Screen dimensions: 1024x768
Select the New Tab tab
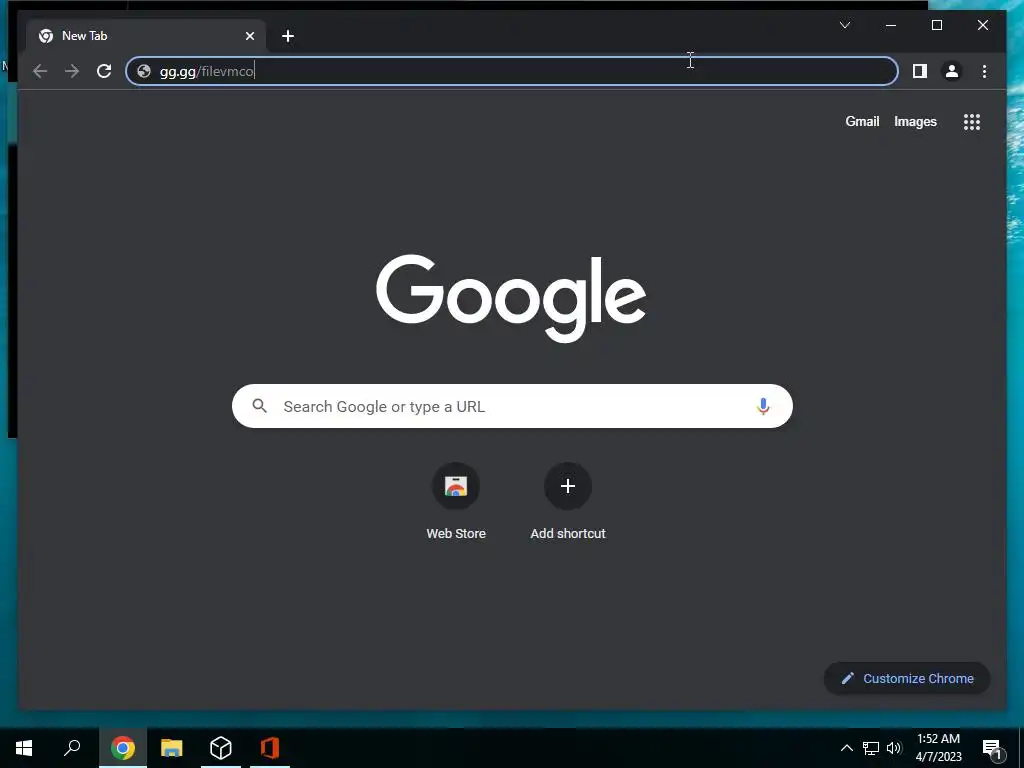(x=146, y=36)
